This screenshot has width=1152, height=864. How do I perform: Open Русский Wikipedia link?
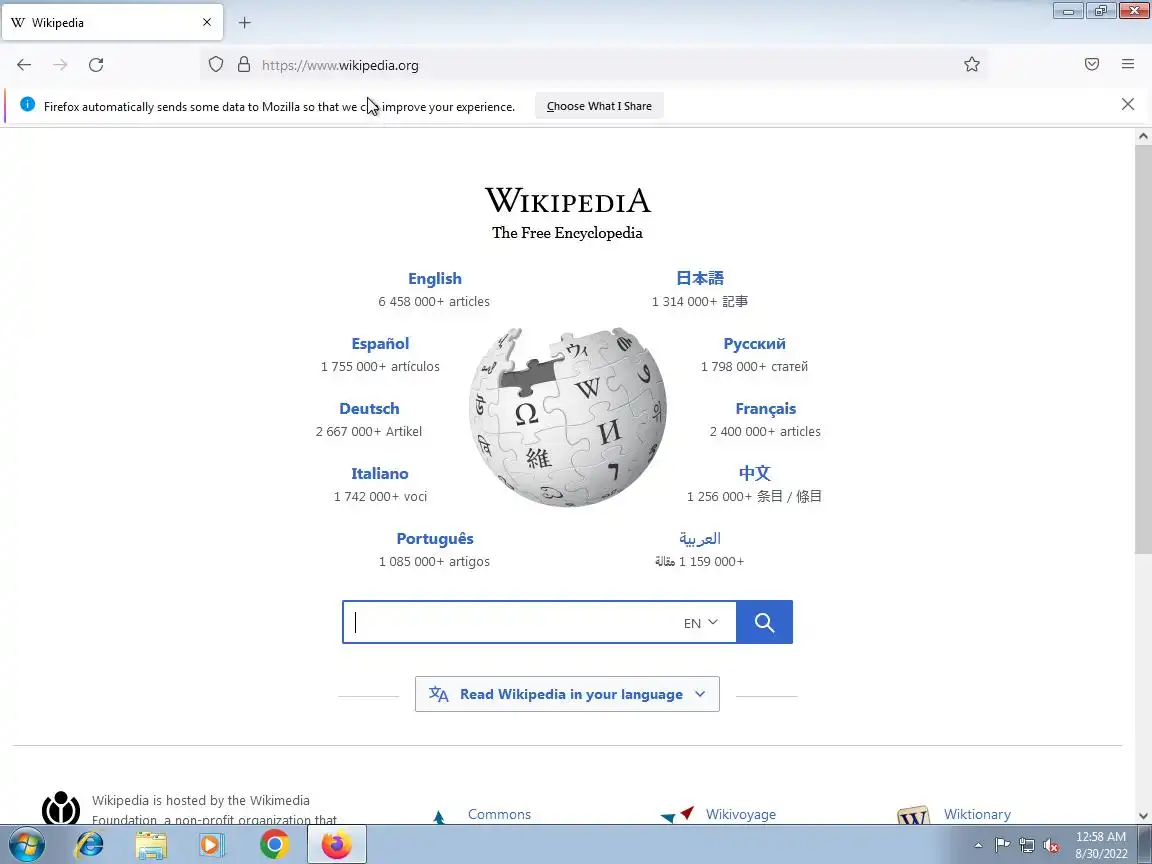pos(755,344)
